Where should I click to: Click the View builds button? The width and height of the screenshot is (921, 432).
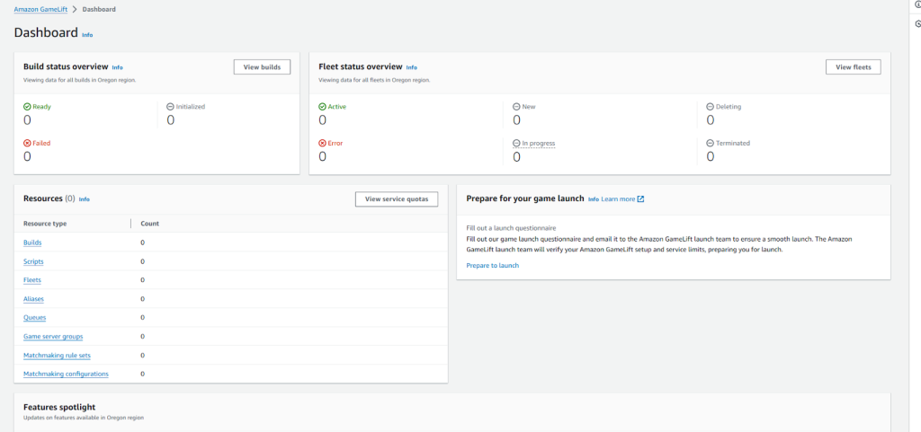coord(262,67)
